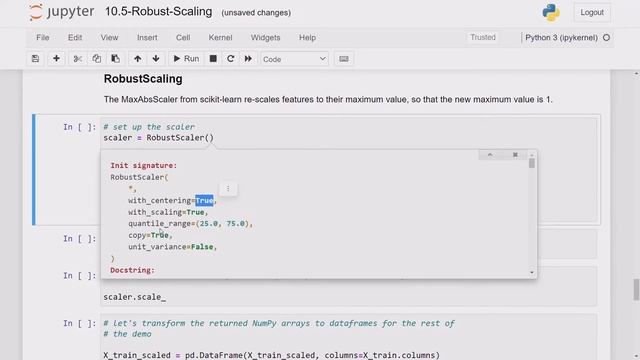Click the Init signature label

(x=144, y=165)
